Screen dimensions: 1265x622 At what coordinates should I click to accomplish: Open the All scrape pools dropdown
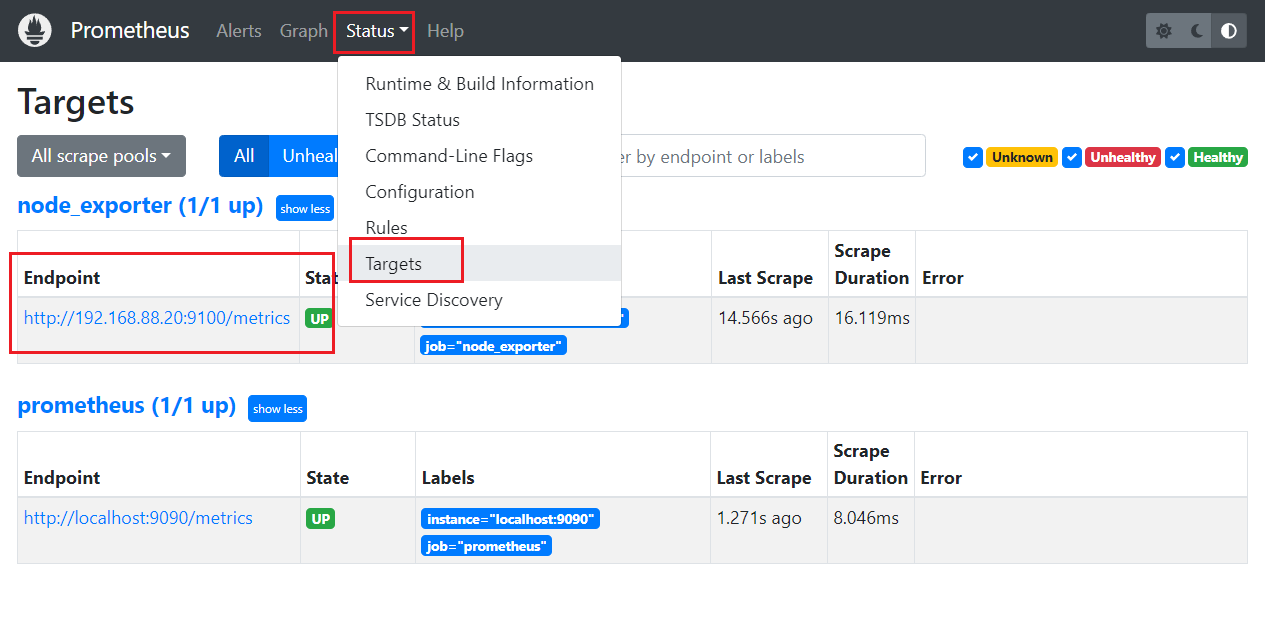click(101, 156)
